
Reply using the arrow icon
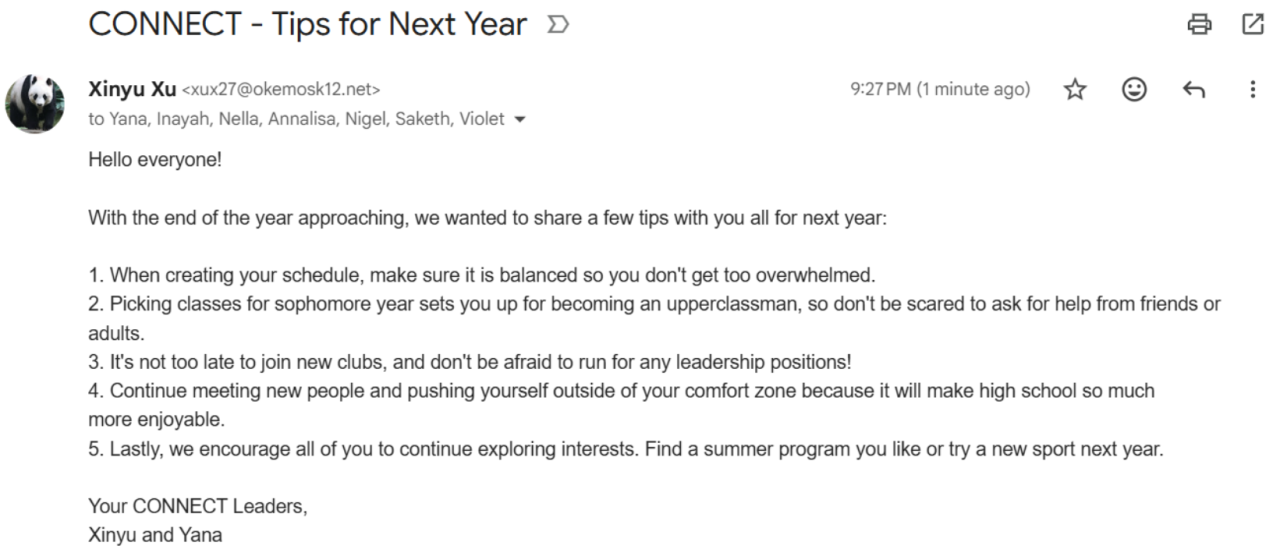(x=1193, y=90)
